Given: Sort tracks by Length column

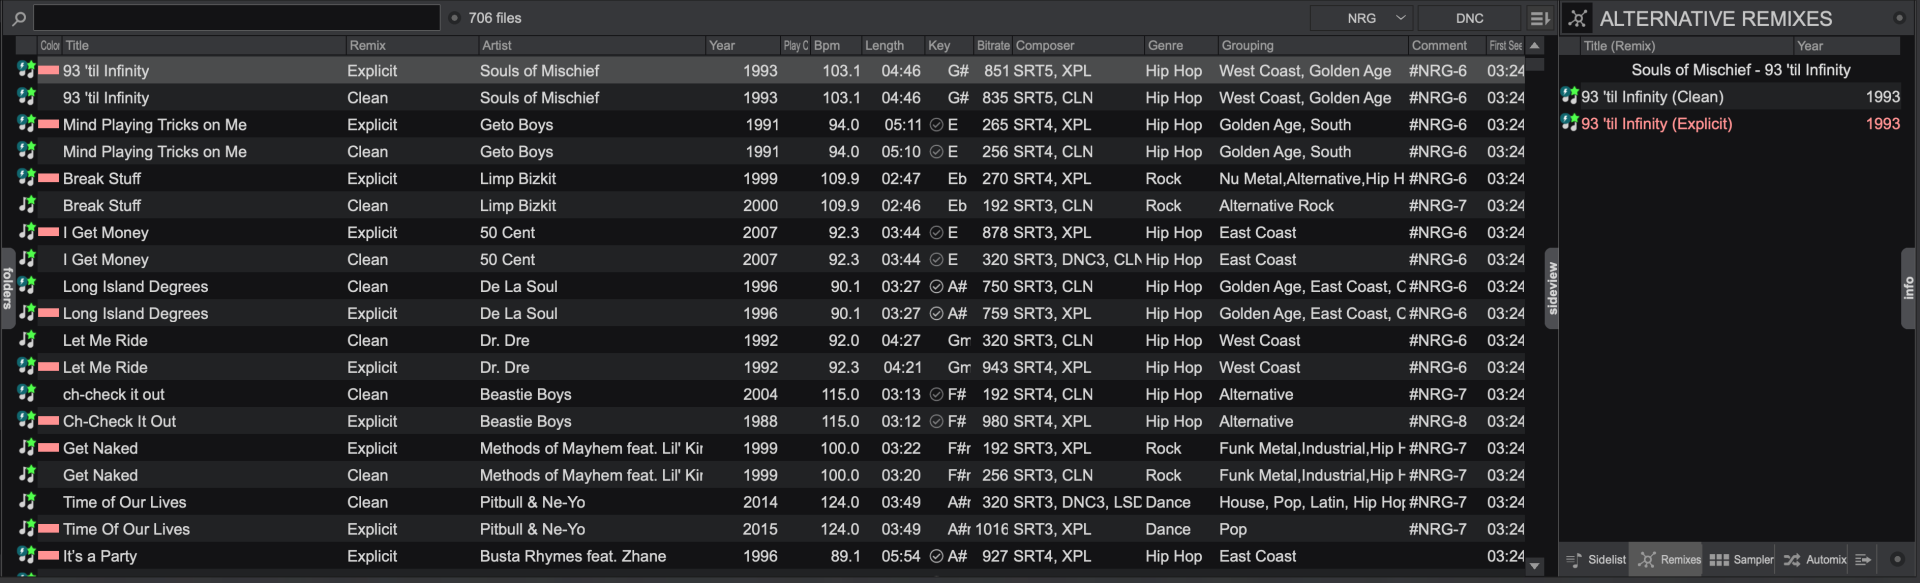Looking at the screenshot, I should tap(893, 45).
